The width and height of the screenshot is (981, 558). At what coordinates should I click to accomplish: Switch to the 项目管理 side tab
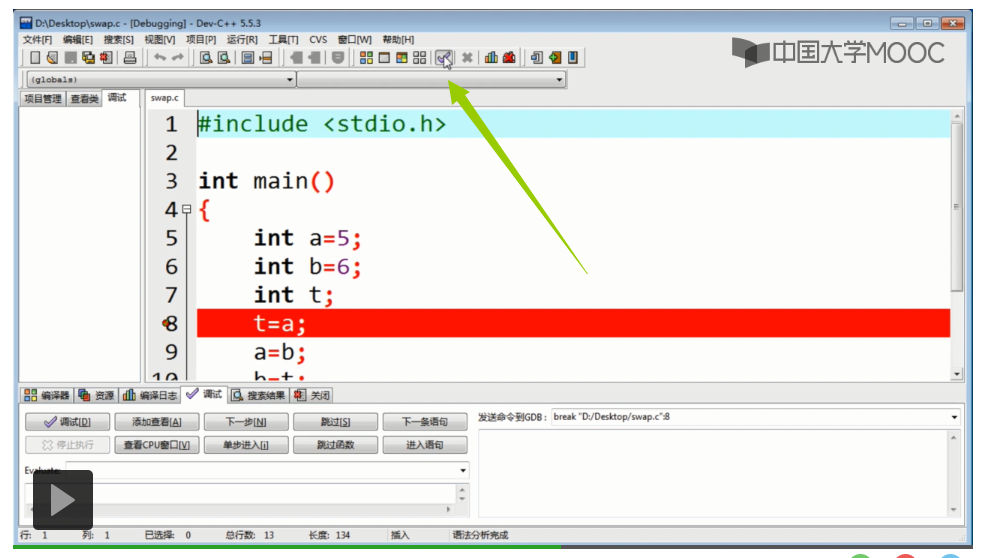click(43, 99)
